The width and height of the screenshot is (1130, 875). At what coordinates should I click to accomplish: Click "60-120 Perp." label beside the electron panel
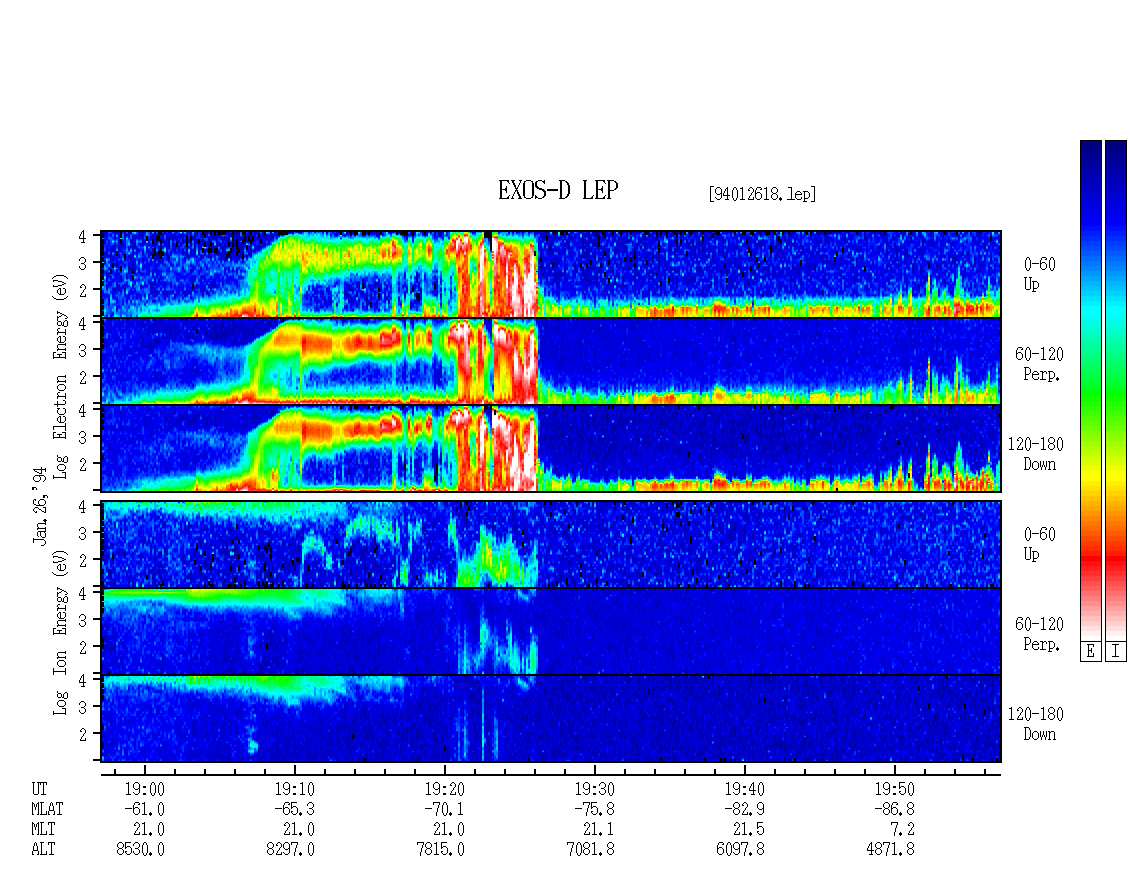1039,364
